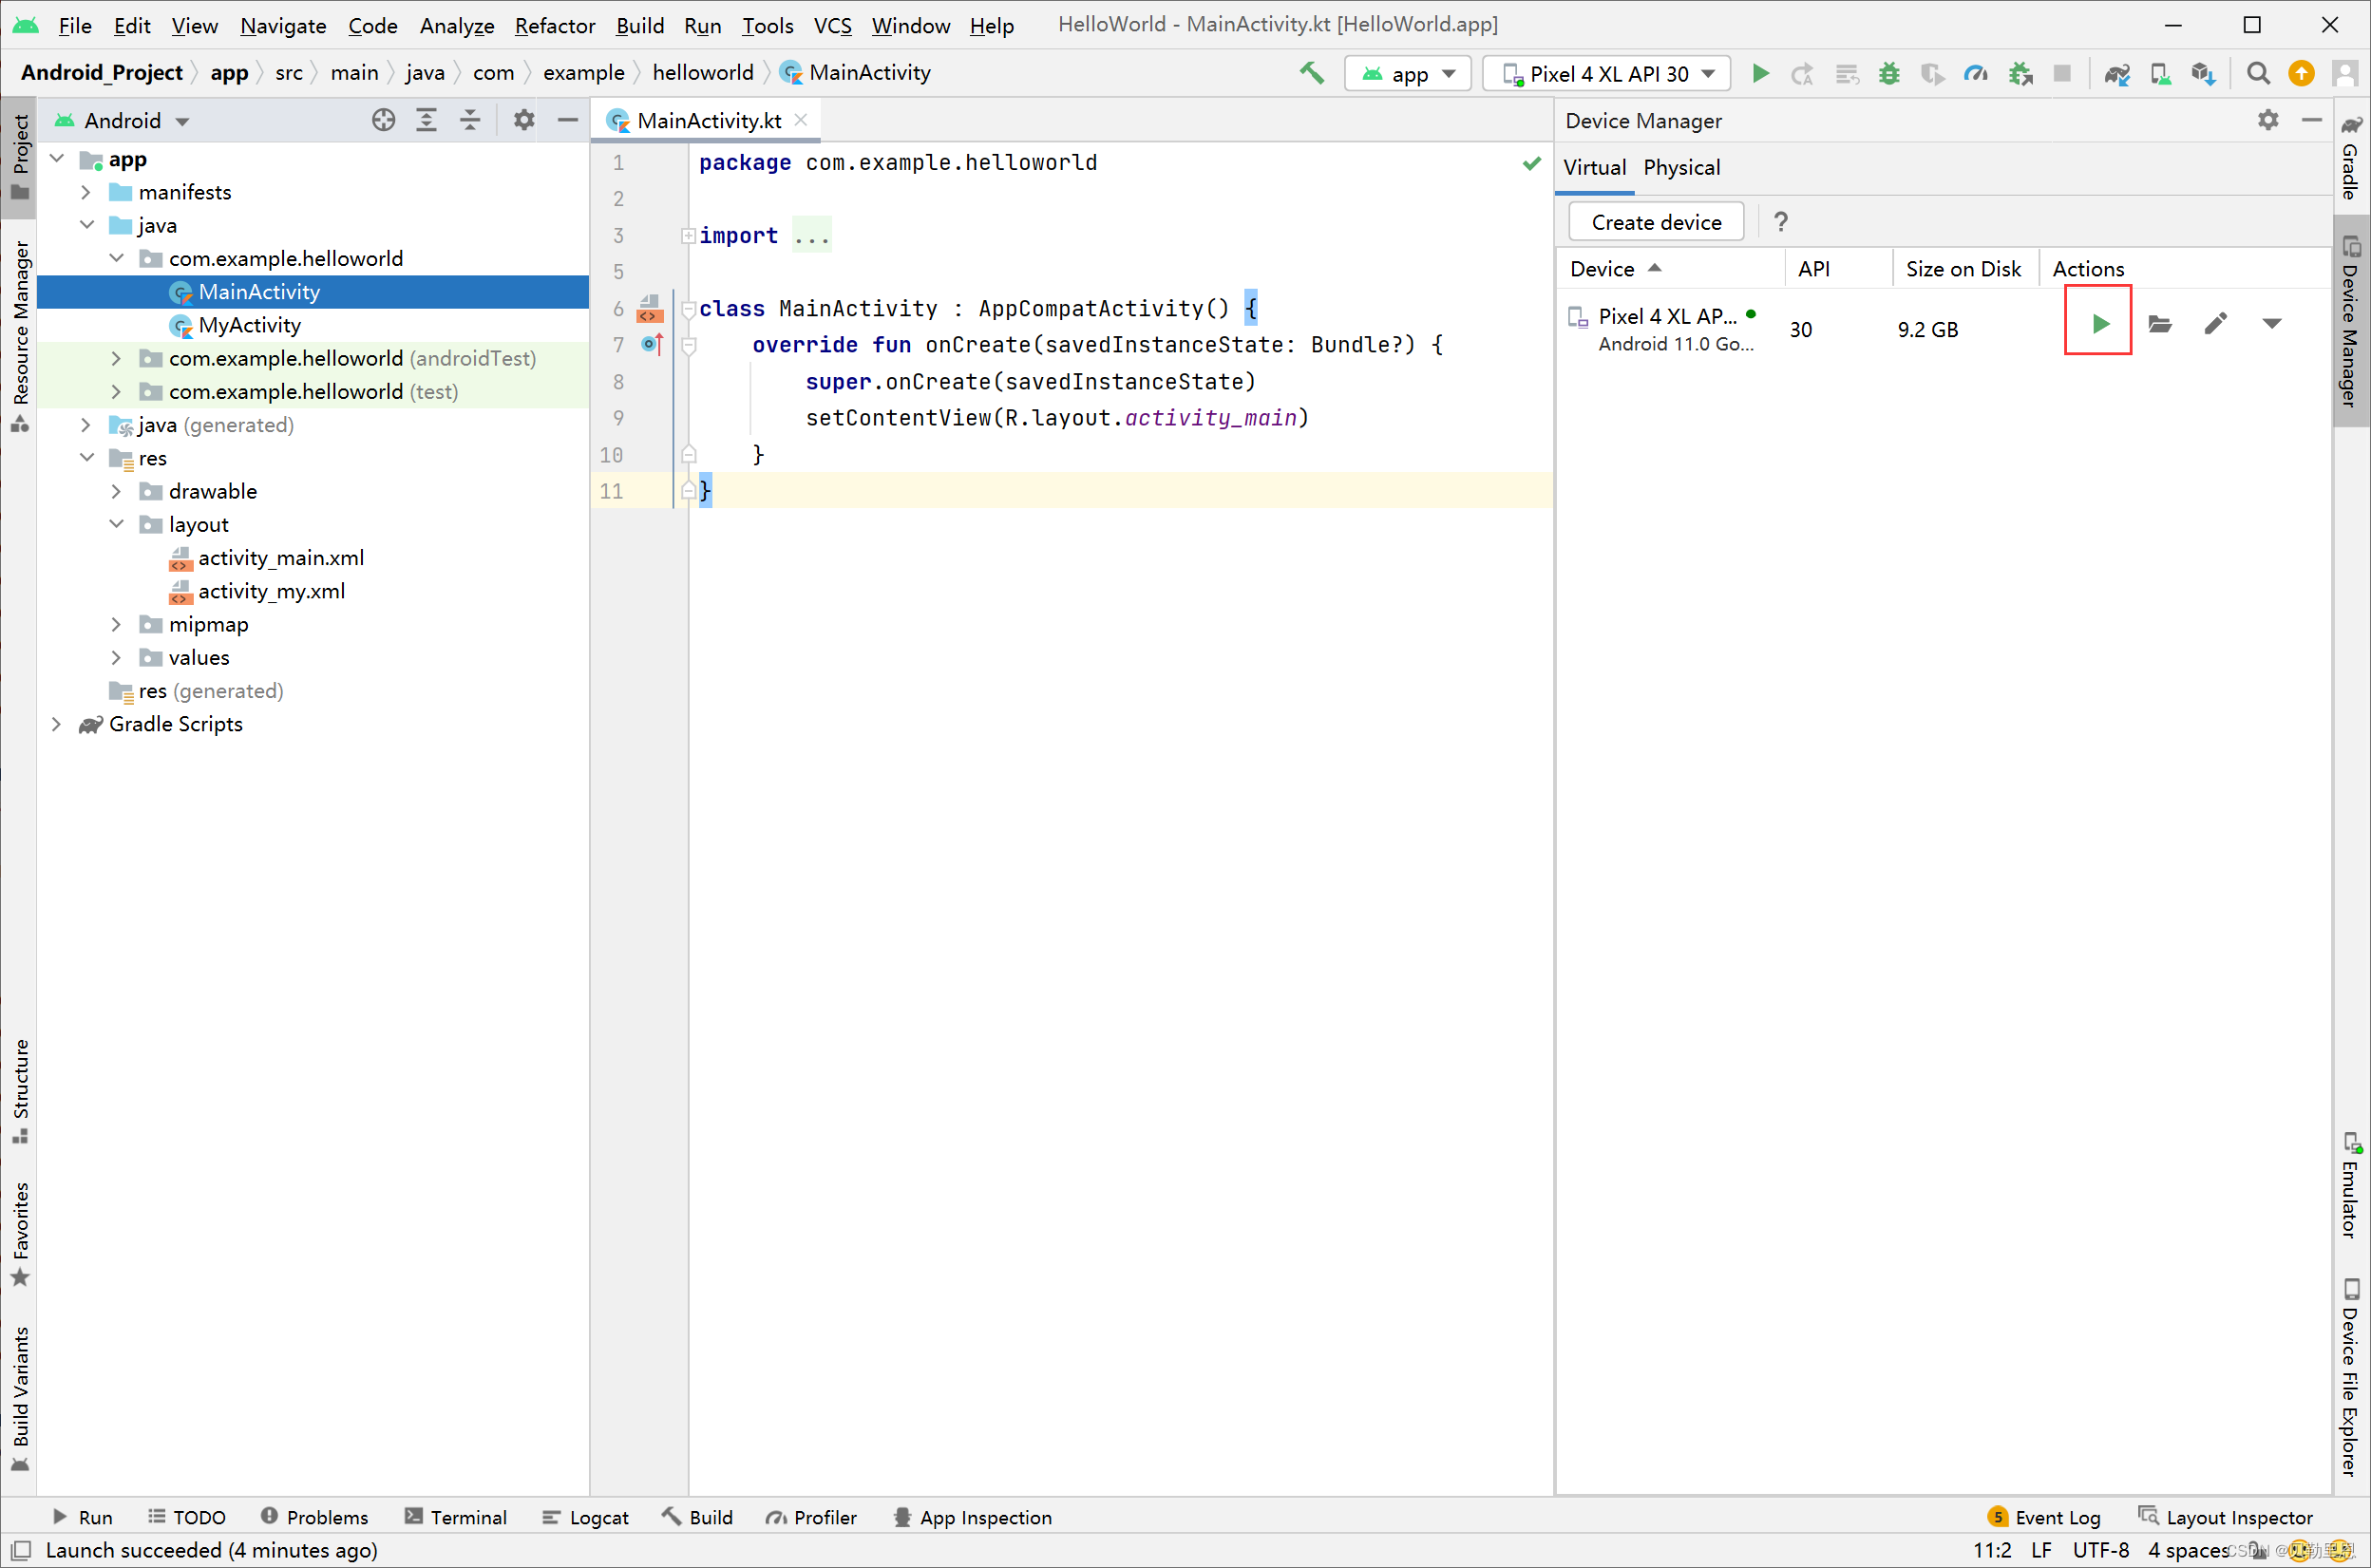The width and height of the screenshot is (2371, 1568).
Task: Click Sync Project with Gradle Files icon
Action: click(x=2116, y=73)
